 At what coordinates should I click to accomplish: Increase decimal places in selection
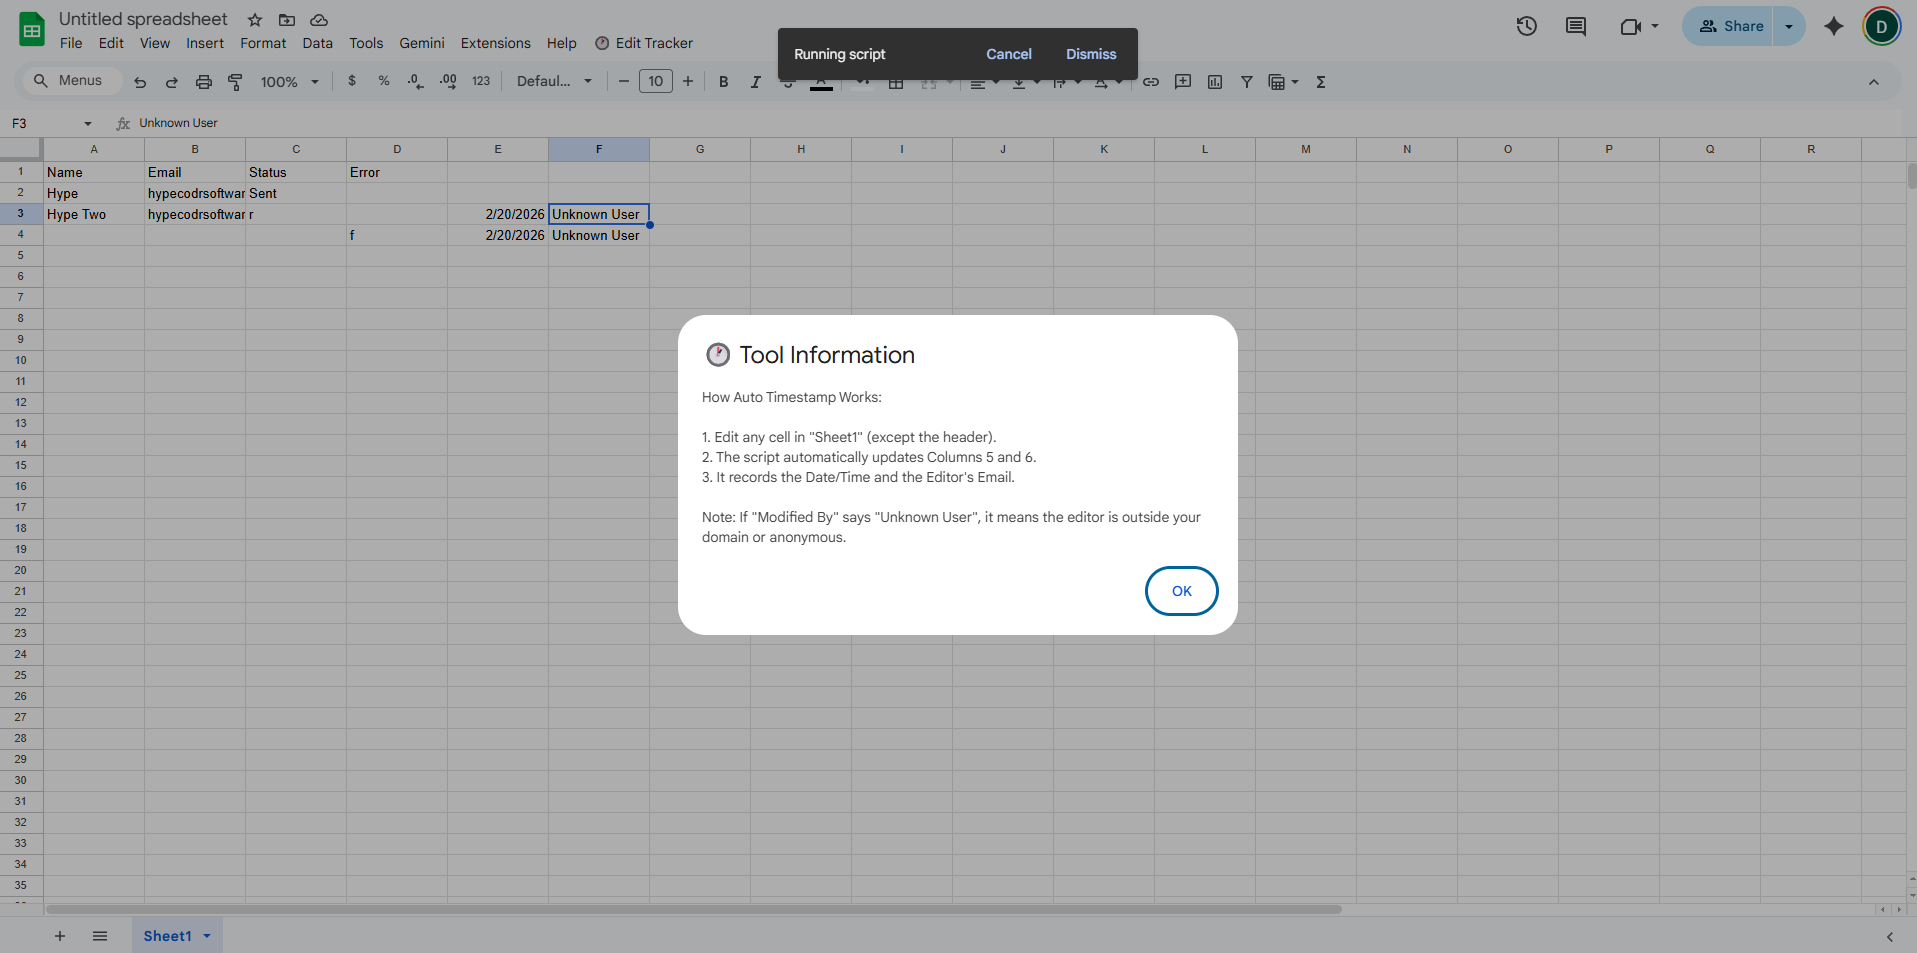tap(447, 81)
